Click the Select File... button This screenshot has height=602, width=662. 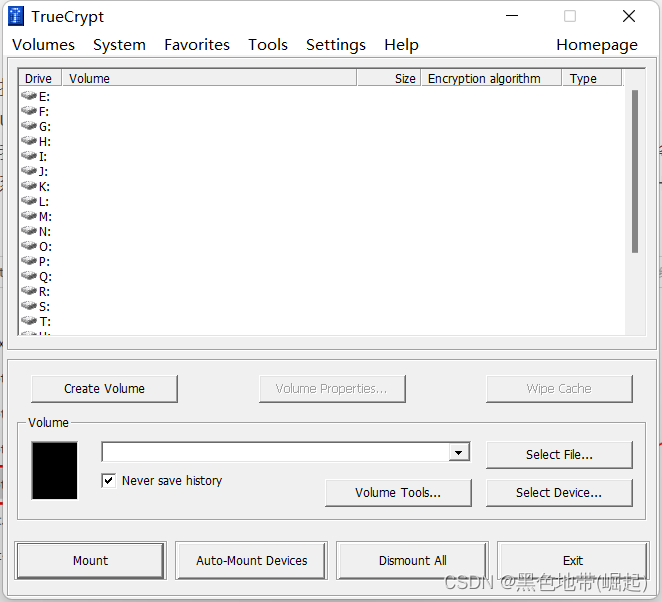tap(559, 455)
